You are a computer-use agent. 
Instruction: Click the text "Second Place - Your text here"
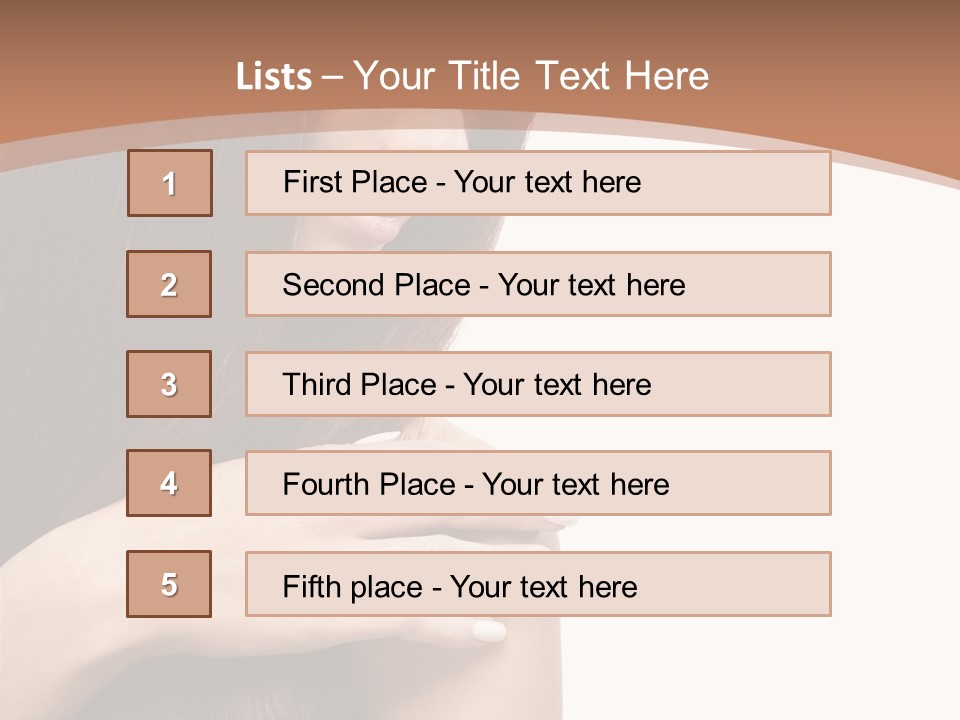pyautogui.click(x=484, y=285)
